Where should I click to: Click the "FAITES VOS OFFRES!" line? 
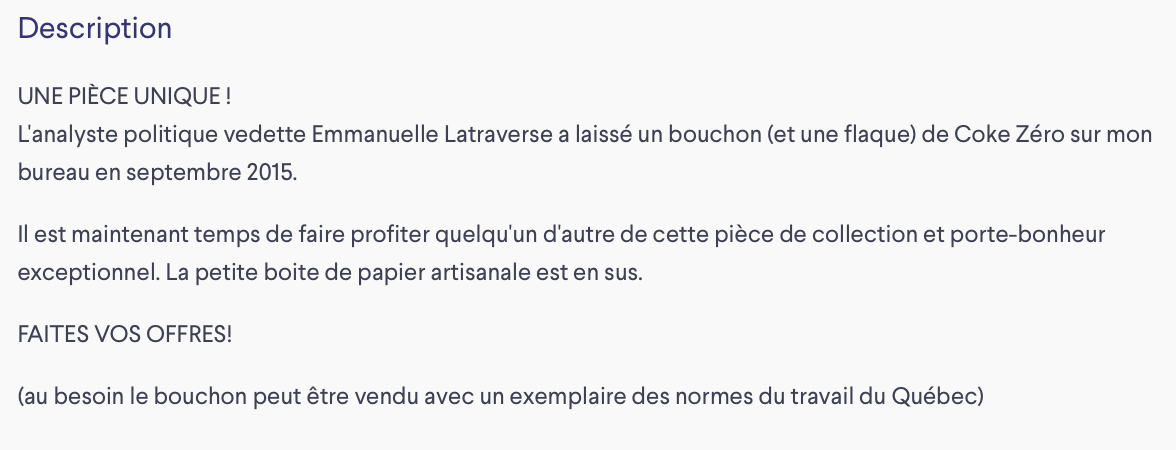[x=124, y=334]
